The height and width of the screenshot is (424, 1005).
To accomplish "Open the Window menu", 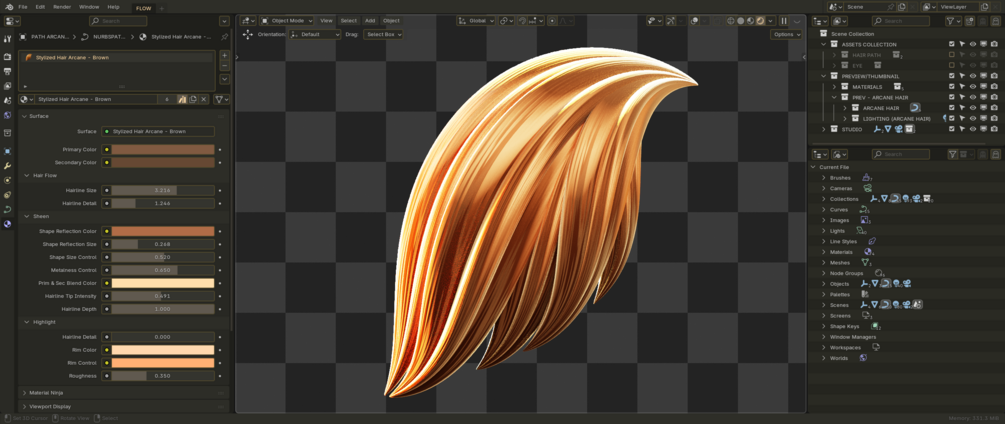I will click(89, 6).
